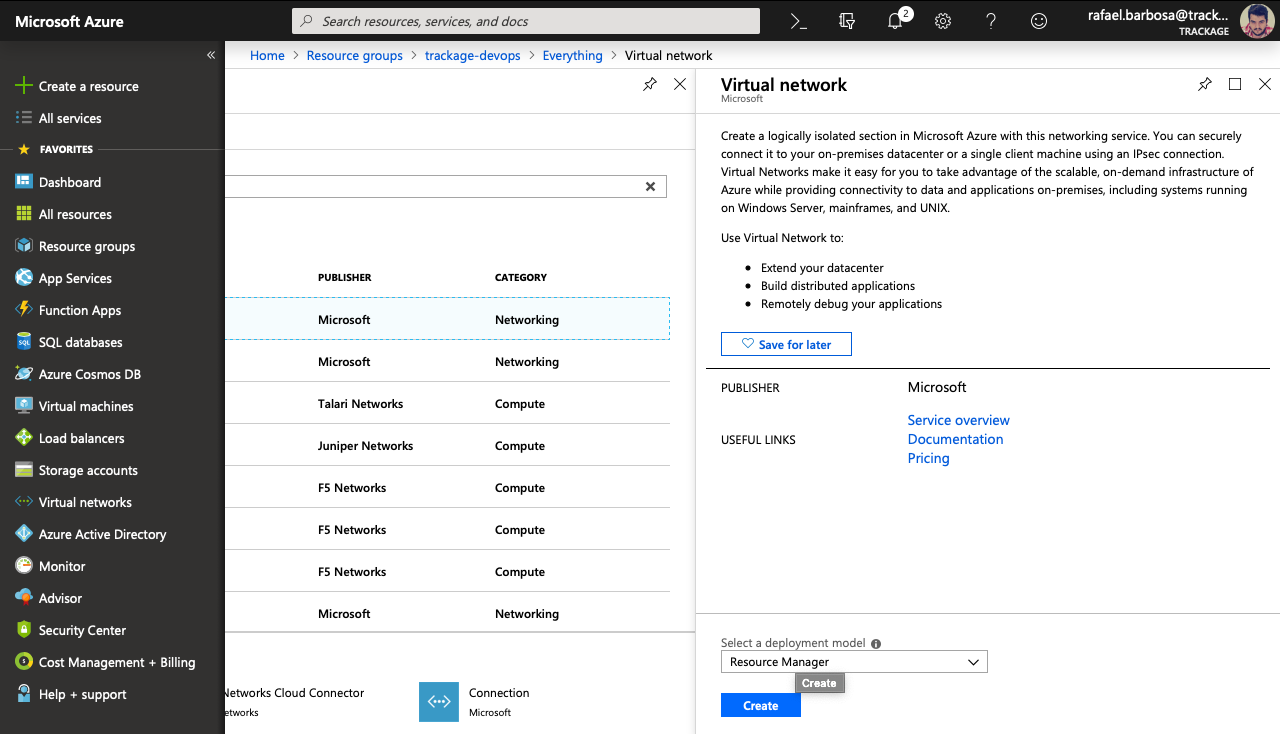The image size is (1280, 734).
Task: Click the Save for later button
Action: point(786,345)
